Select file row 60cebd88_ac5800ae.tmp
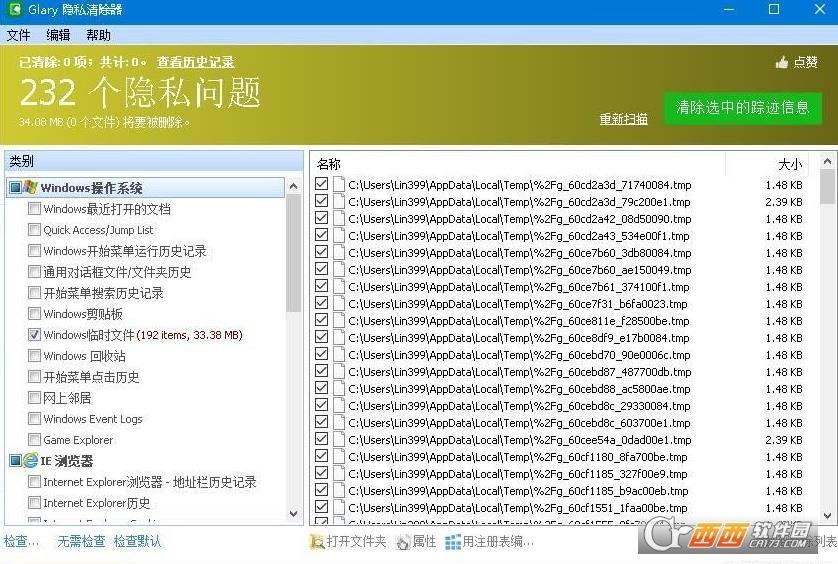838x564 pixels. [x=558, y=389]
